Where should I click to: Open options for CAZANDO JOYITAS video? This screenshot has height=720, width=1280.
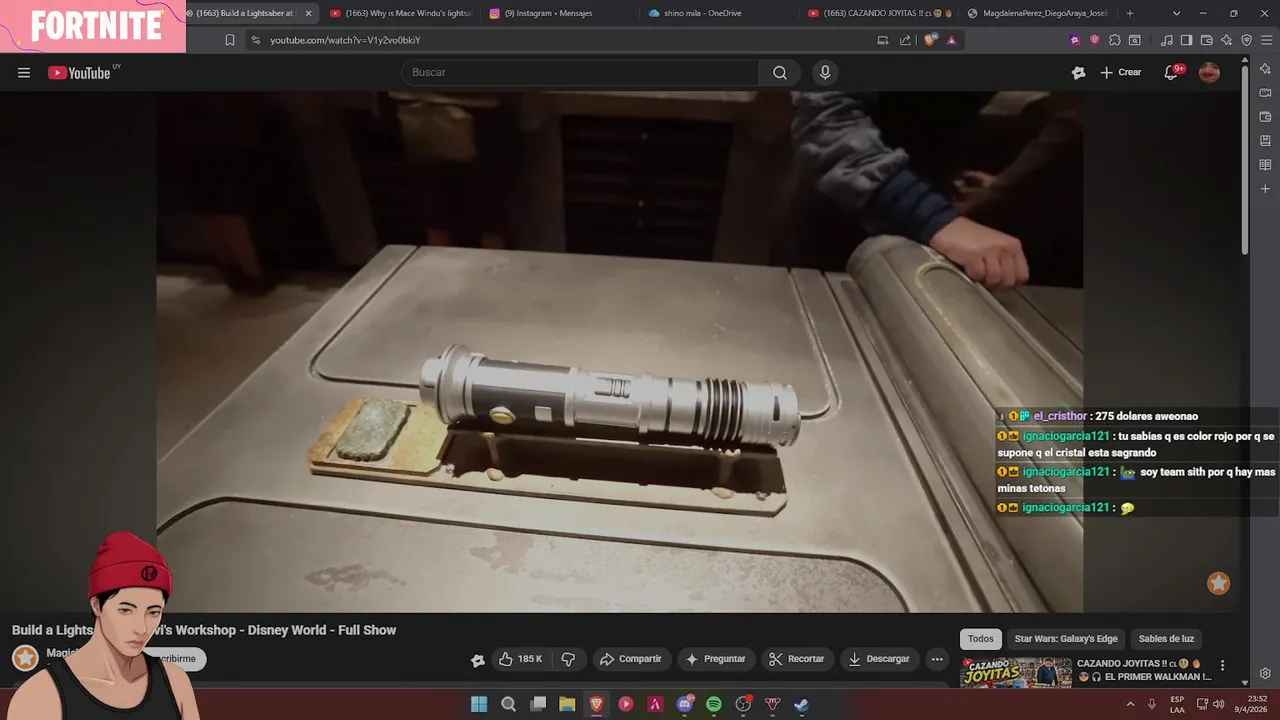pos(1222,666)
